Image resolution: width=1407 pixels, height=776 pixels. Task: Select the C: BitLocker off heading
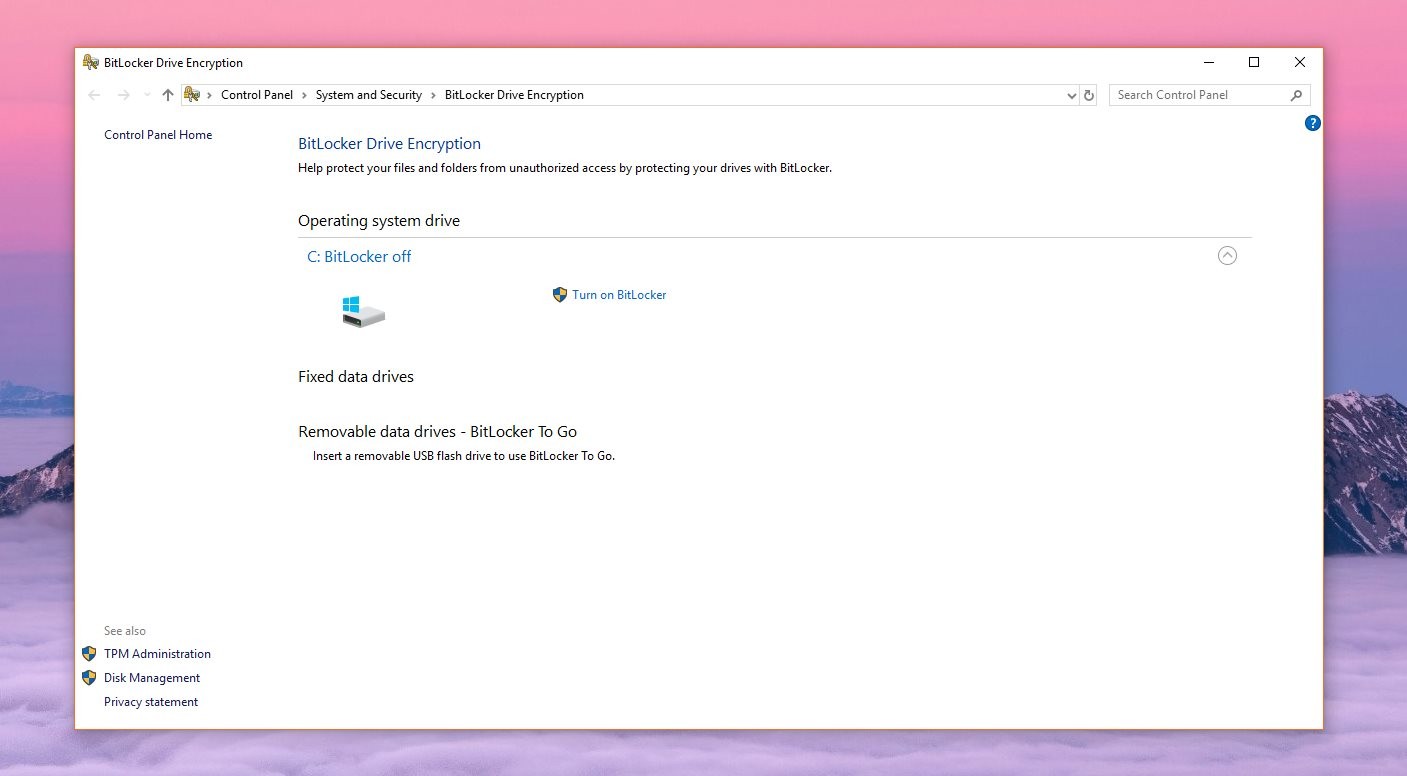point(359,257)
